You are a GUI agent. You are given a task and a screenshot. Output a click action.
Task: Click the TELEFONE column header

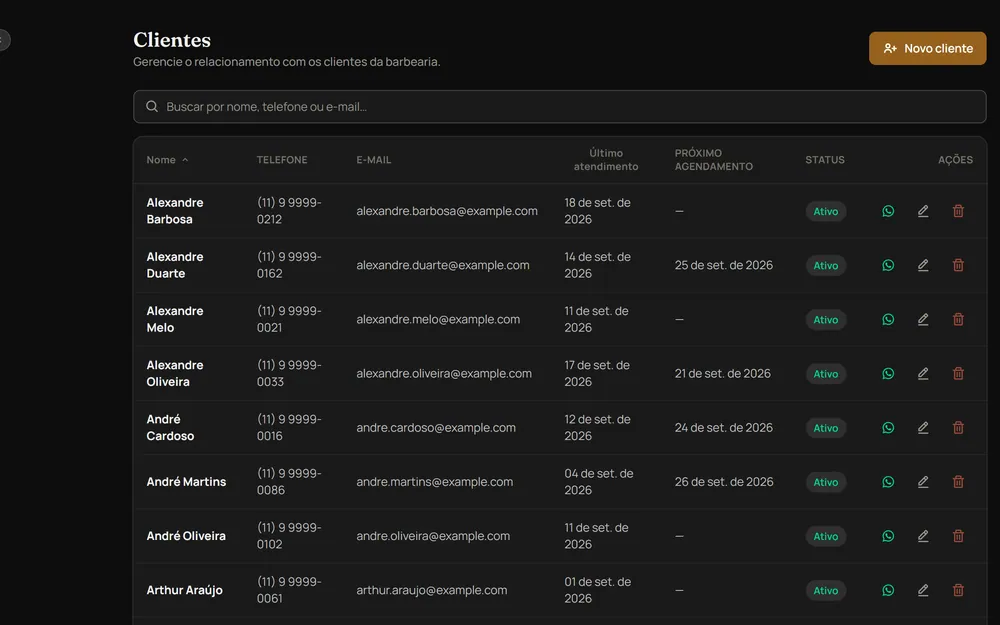[282, 160]
